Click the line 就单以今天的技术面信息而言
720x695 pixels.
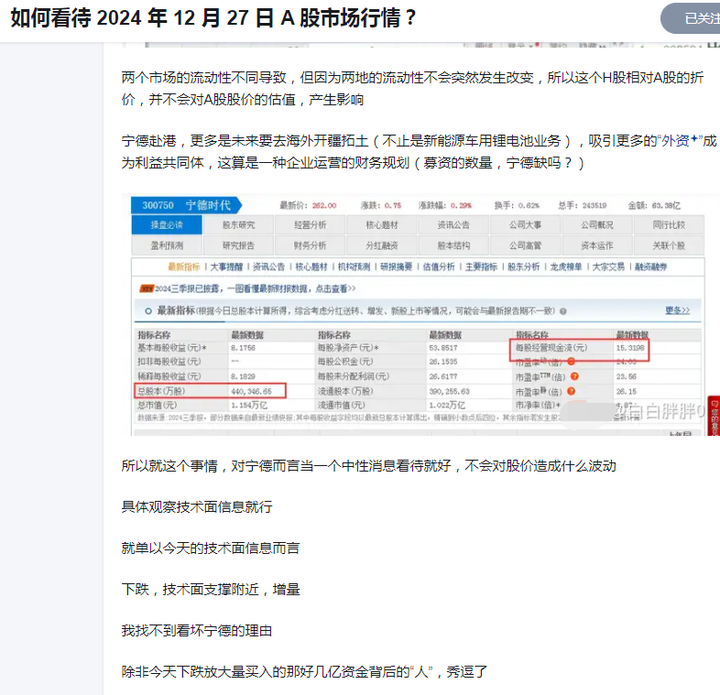[210, 548]
